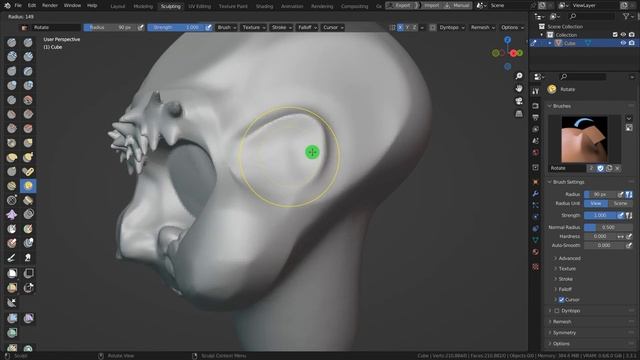Open the Falloff dropdown in header
Image resolution: width=640 pixels, height=360 pixels.
[x=307, y=27]
